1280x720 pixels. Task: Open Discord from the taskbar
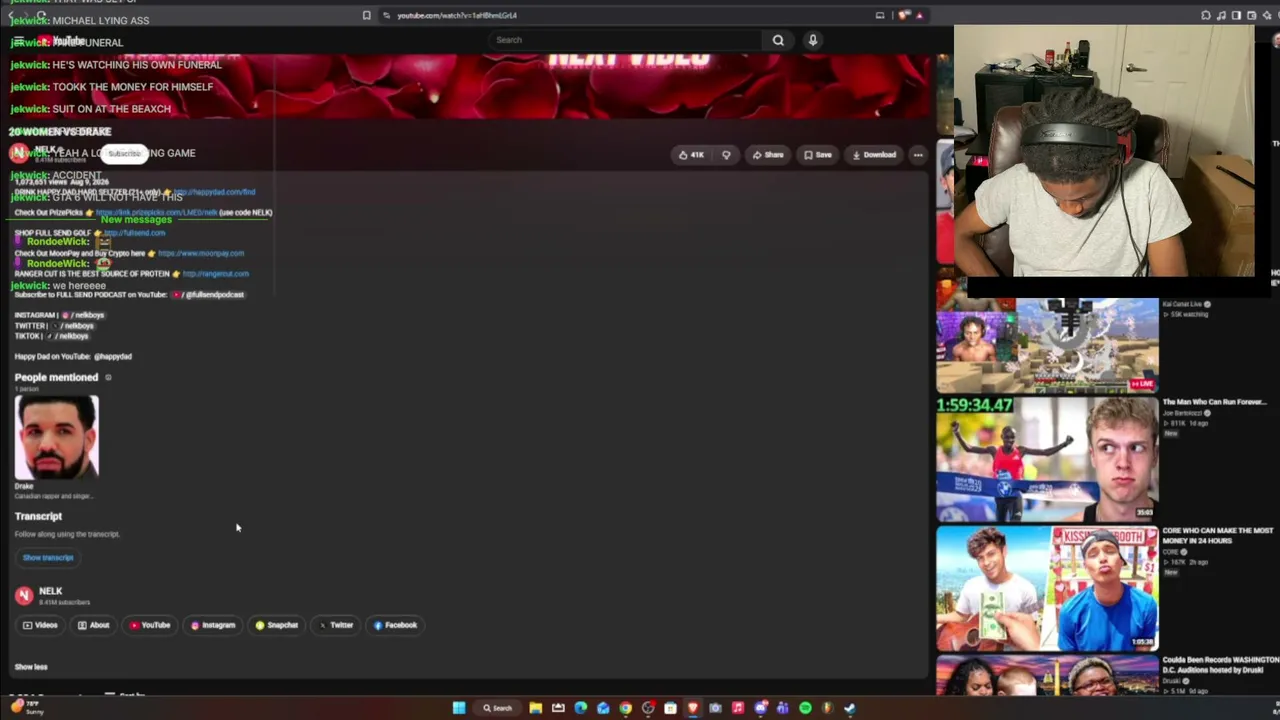point(760,708)
